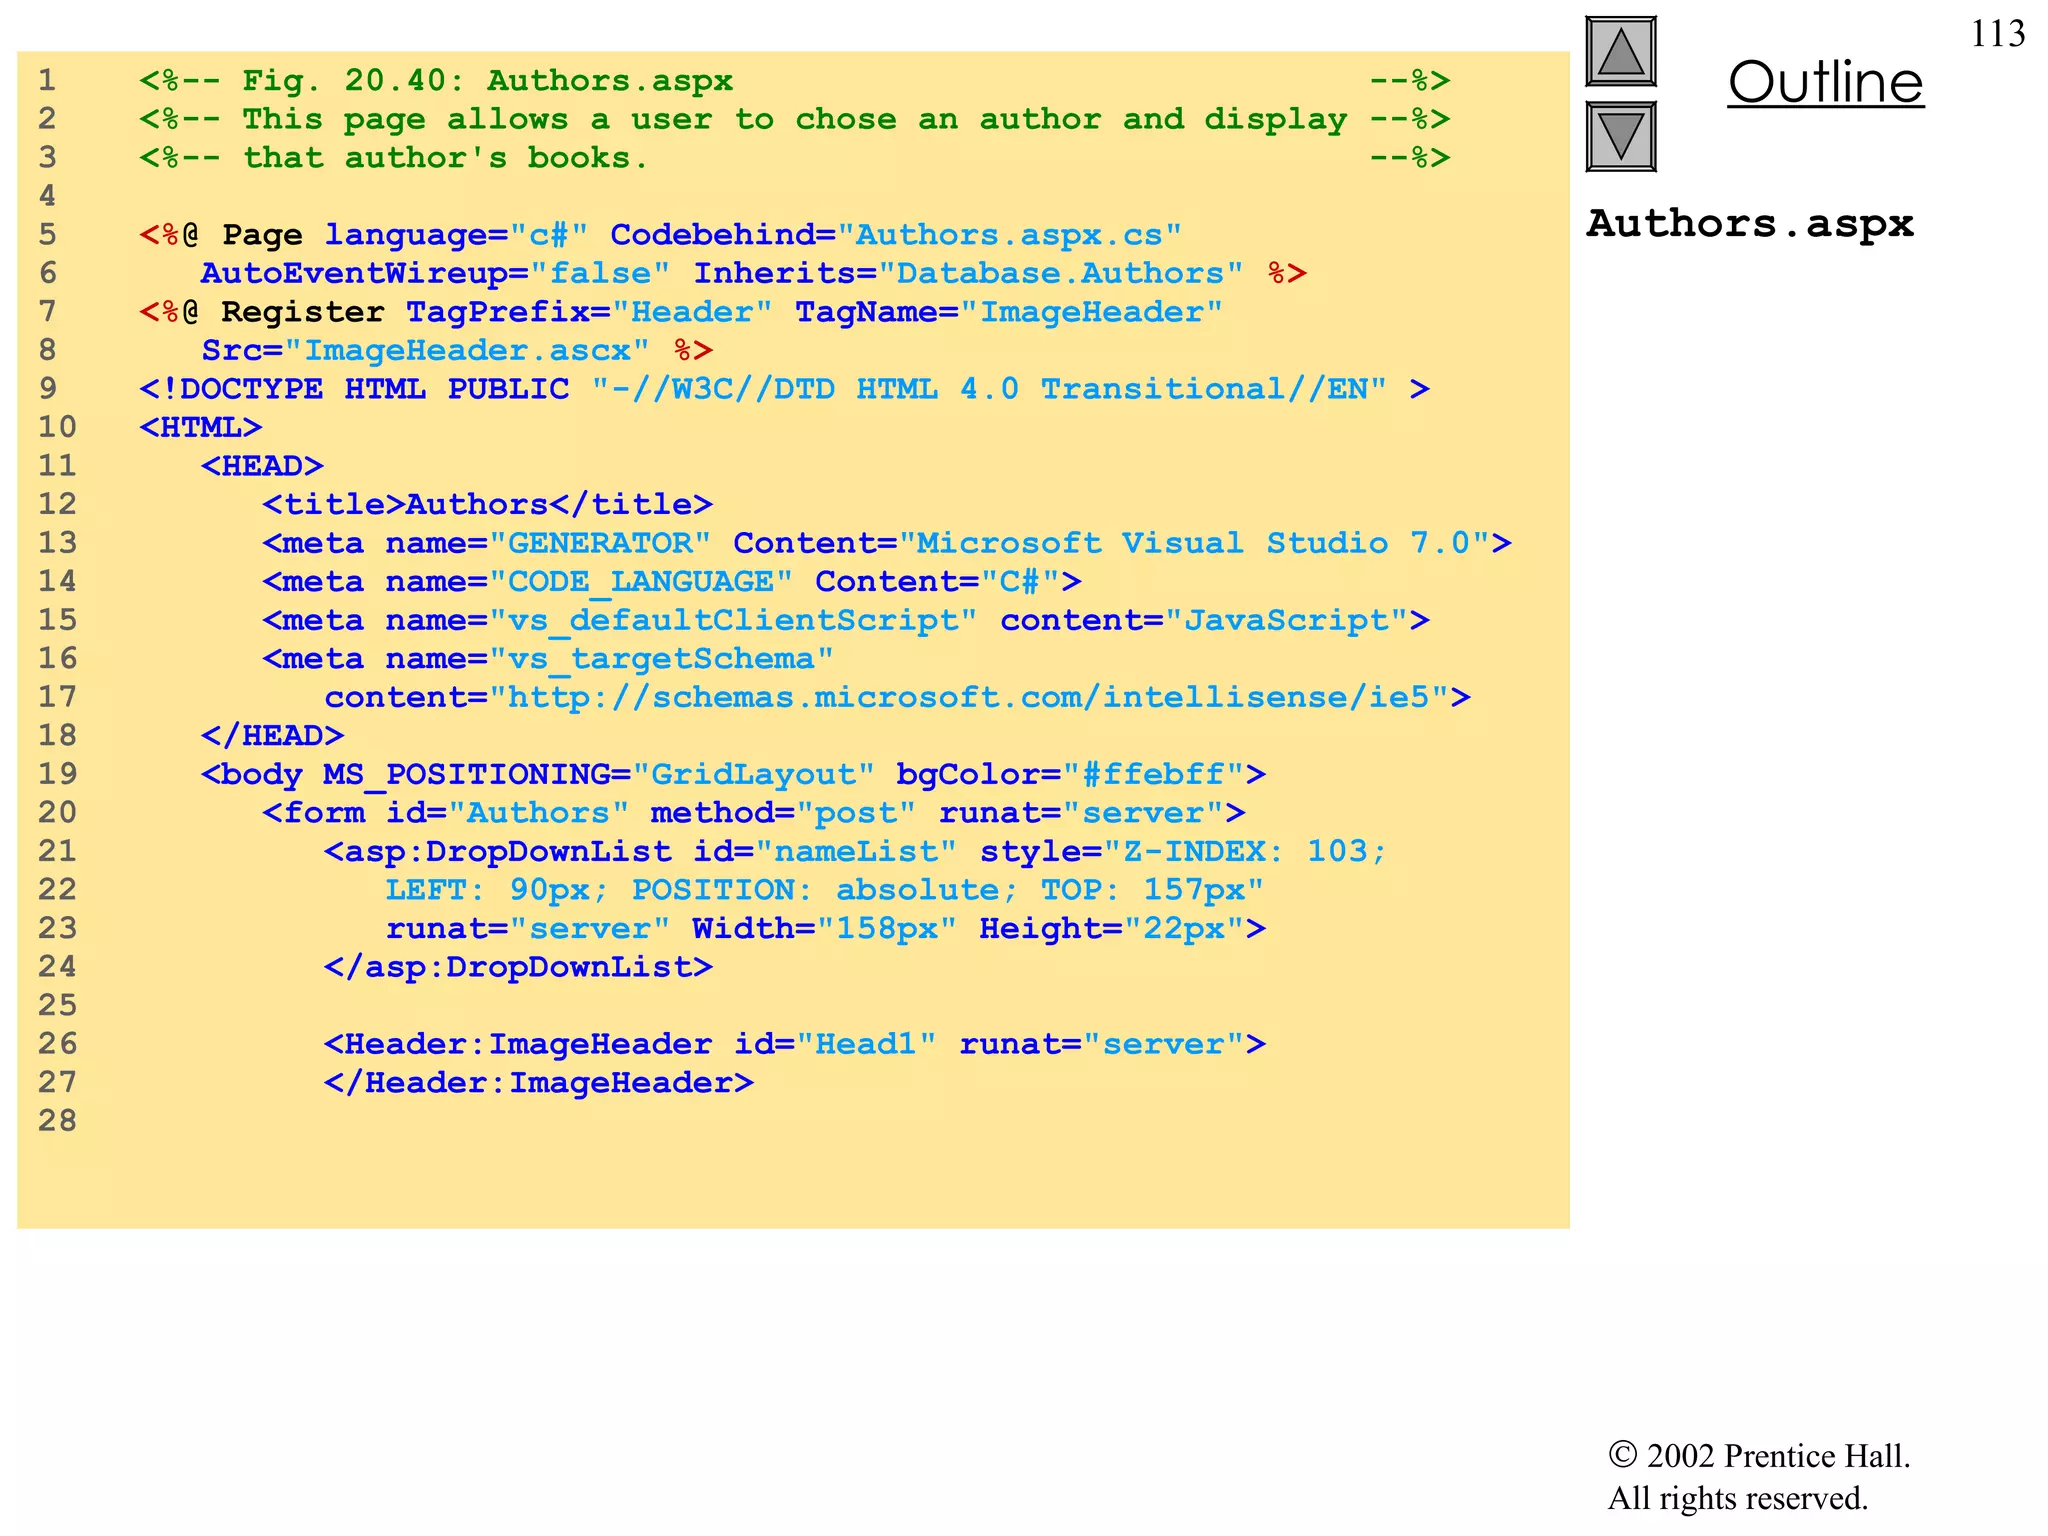Select content="JavaScript" attribute on line 15
The height and width of the screenshot is (1536, 2048).
click(1204, 620)
